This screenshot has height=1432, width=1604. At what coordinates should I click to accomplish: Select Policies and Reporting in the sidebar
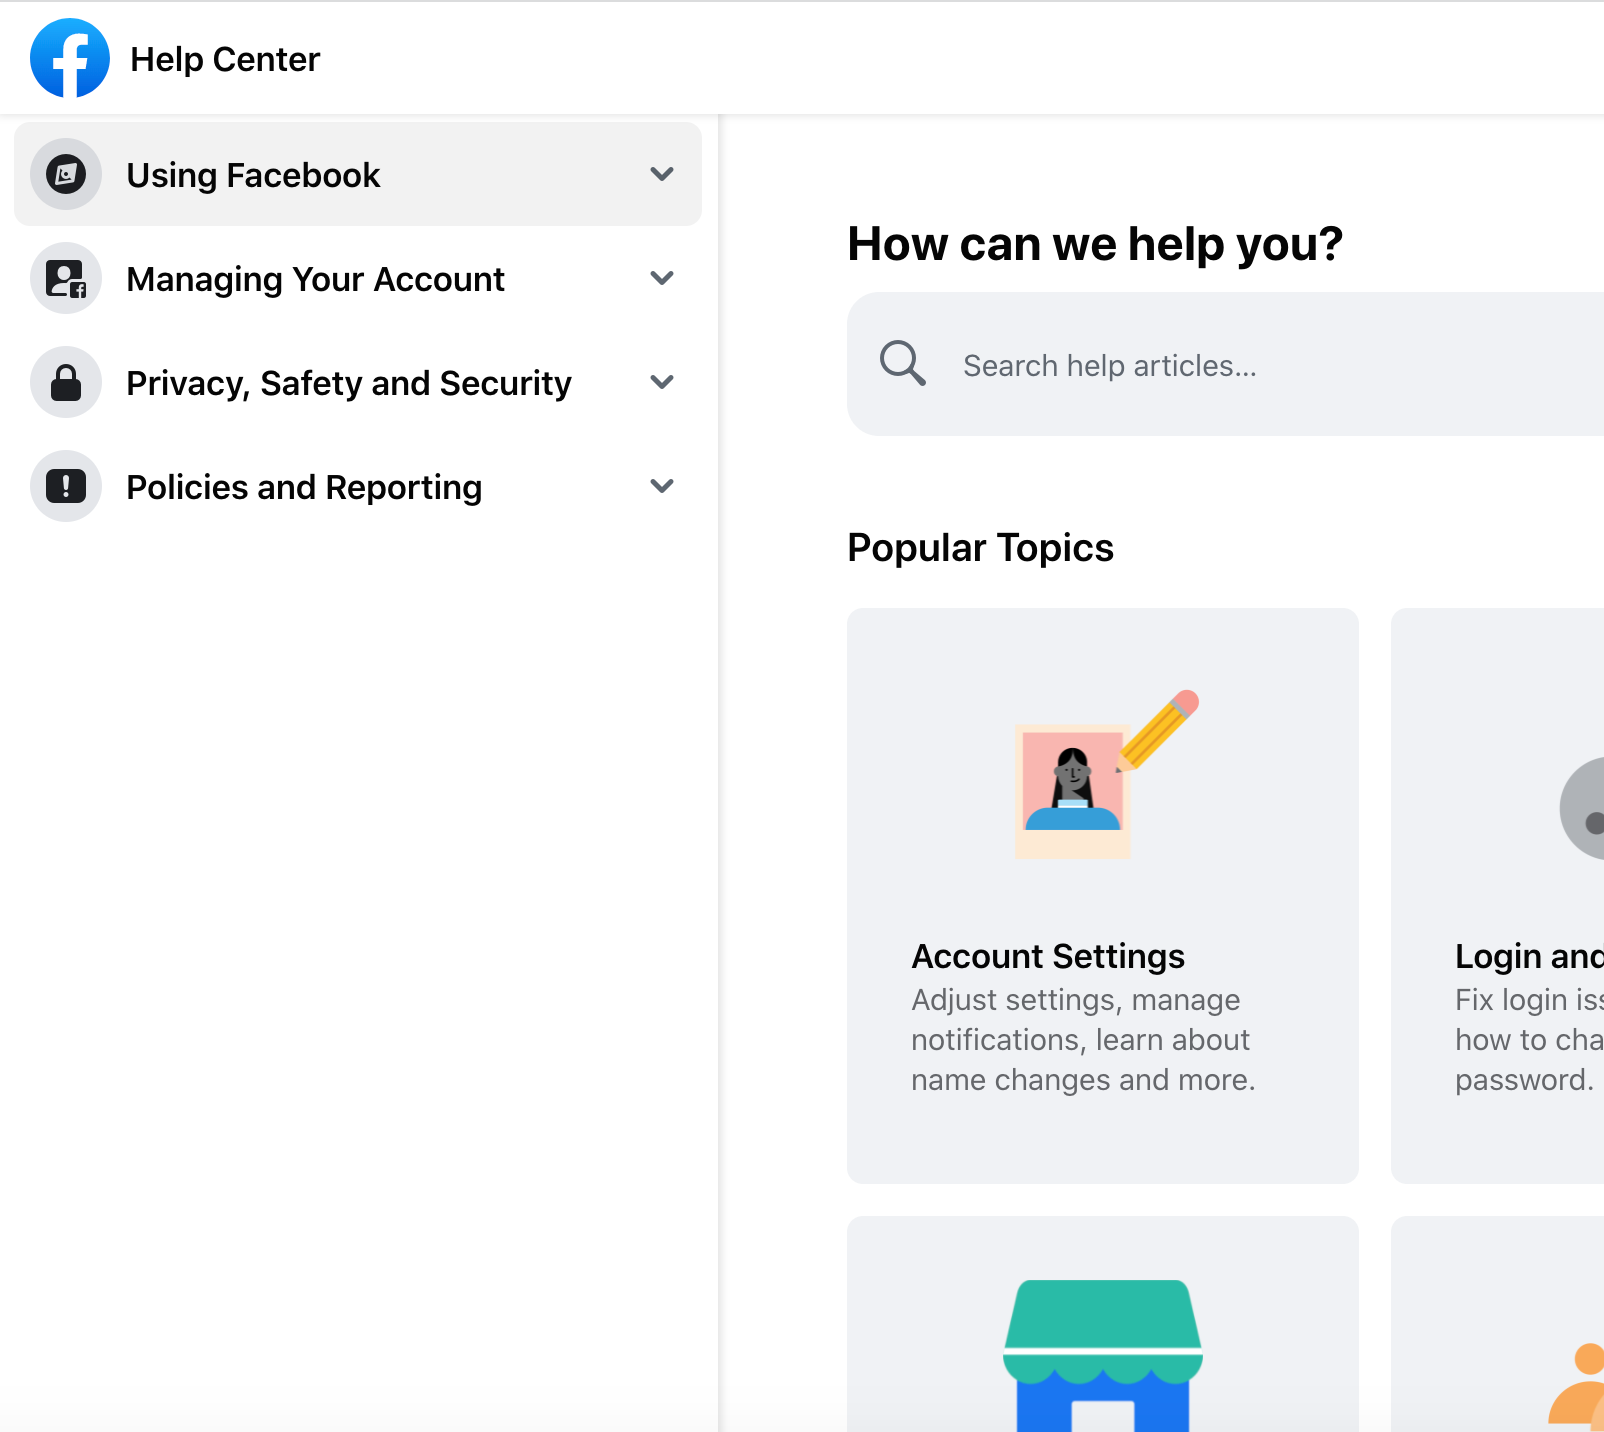point(303,487)
